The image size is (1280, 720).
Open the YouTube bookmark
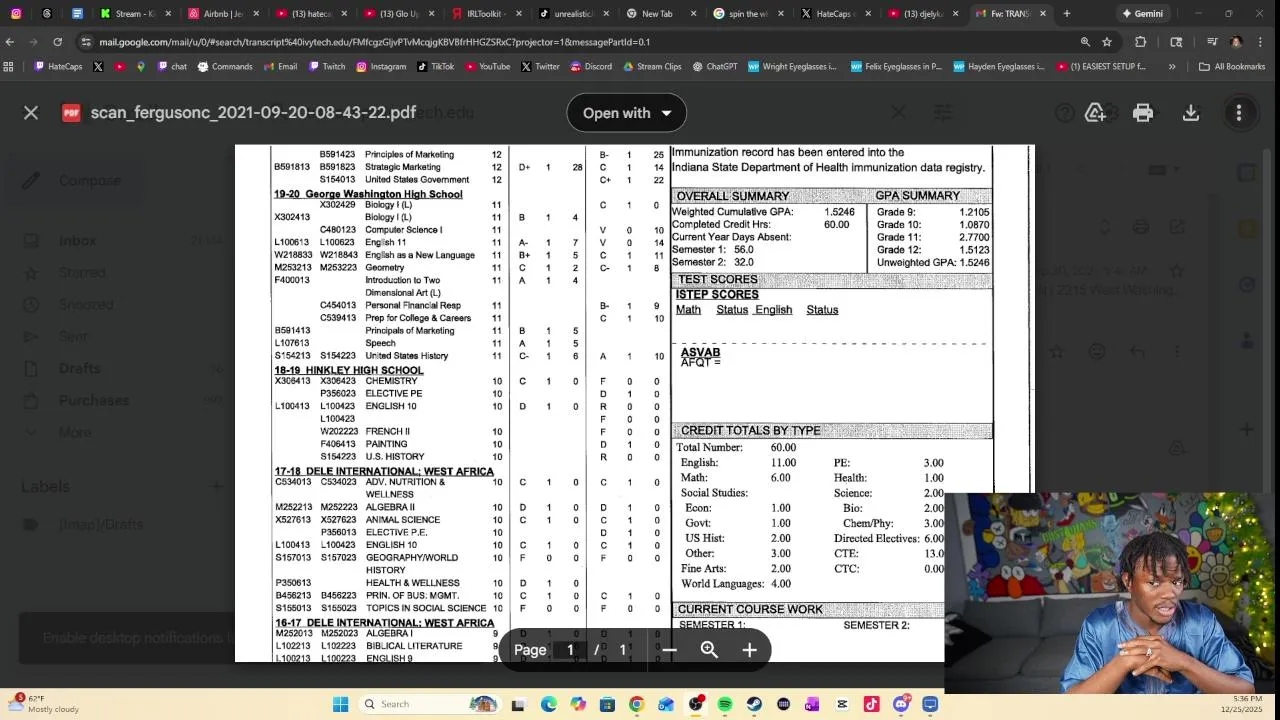pyautogui.click(x=487, y=67)
